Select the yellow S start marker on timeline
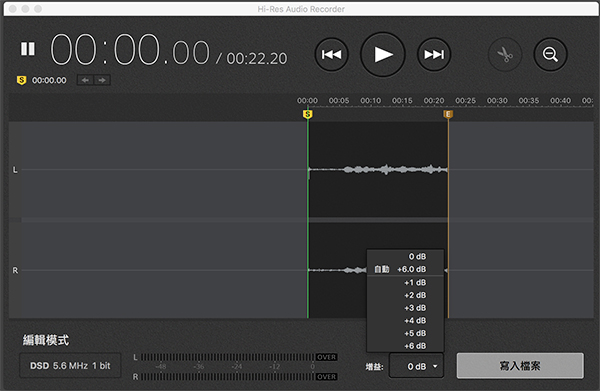Screen dimensions: 600x391 pyautogui.click(x=307, y=114)
